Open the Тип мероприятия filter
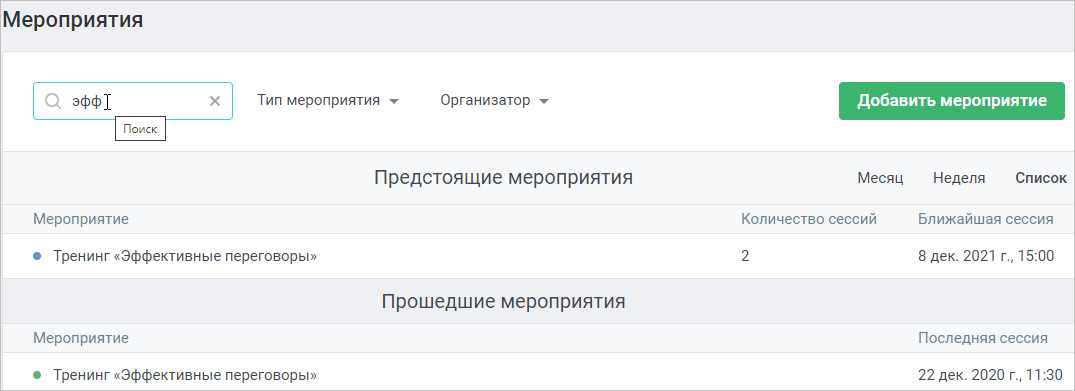Screen dimensions: 1075x391 (328, 101)
